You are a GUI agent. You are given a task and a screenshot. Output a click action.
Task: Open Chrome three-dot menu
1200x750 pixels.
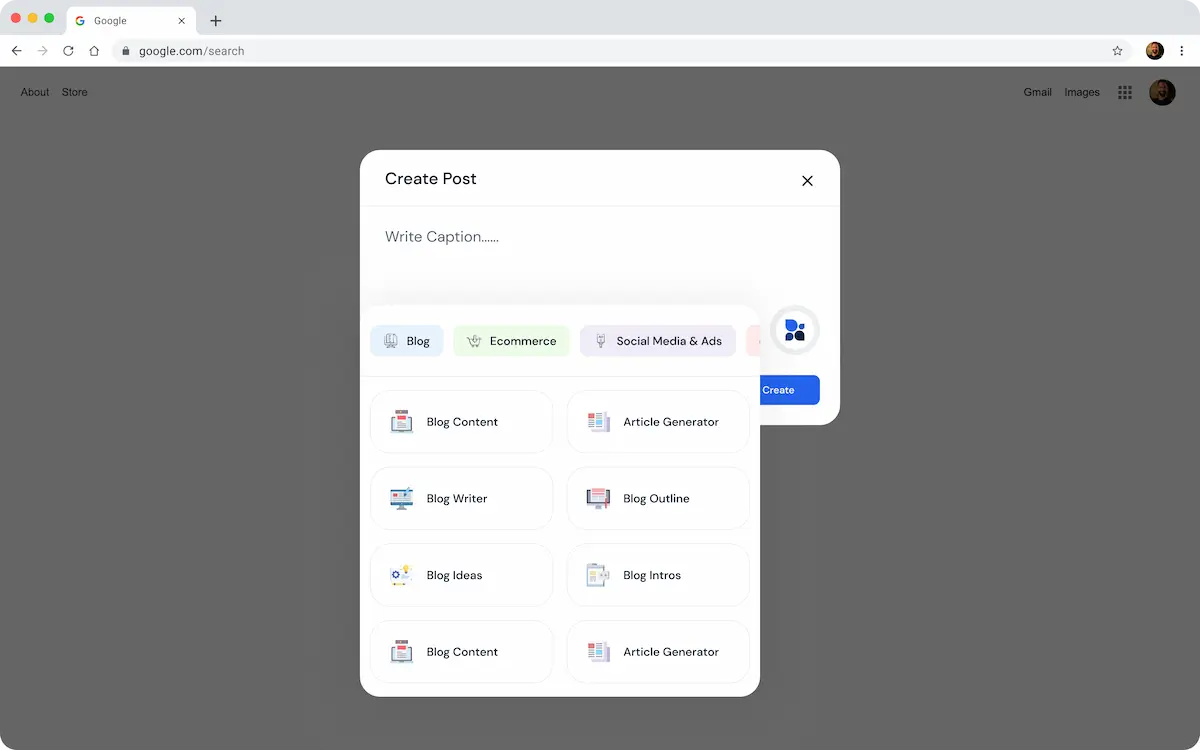tap(1181, 51)
